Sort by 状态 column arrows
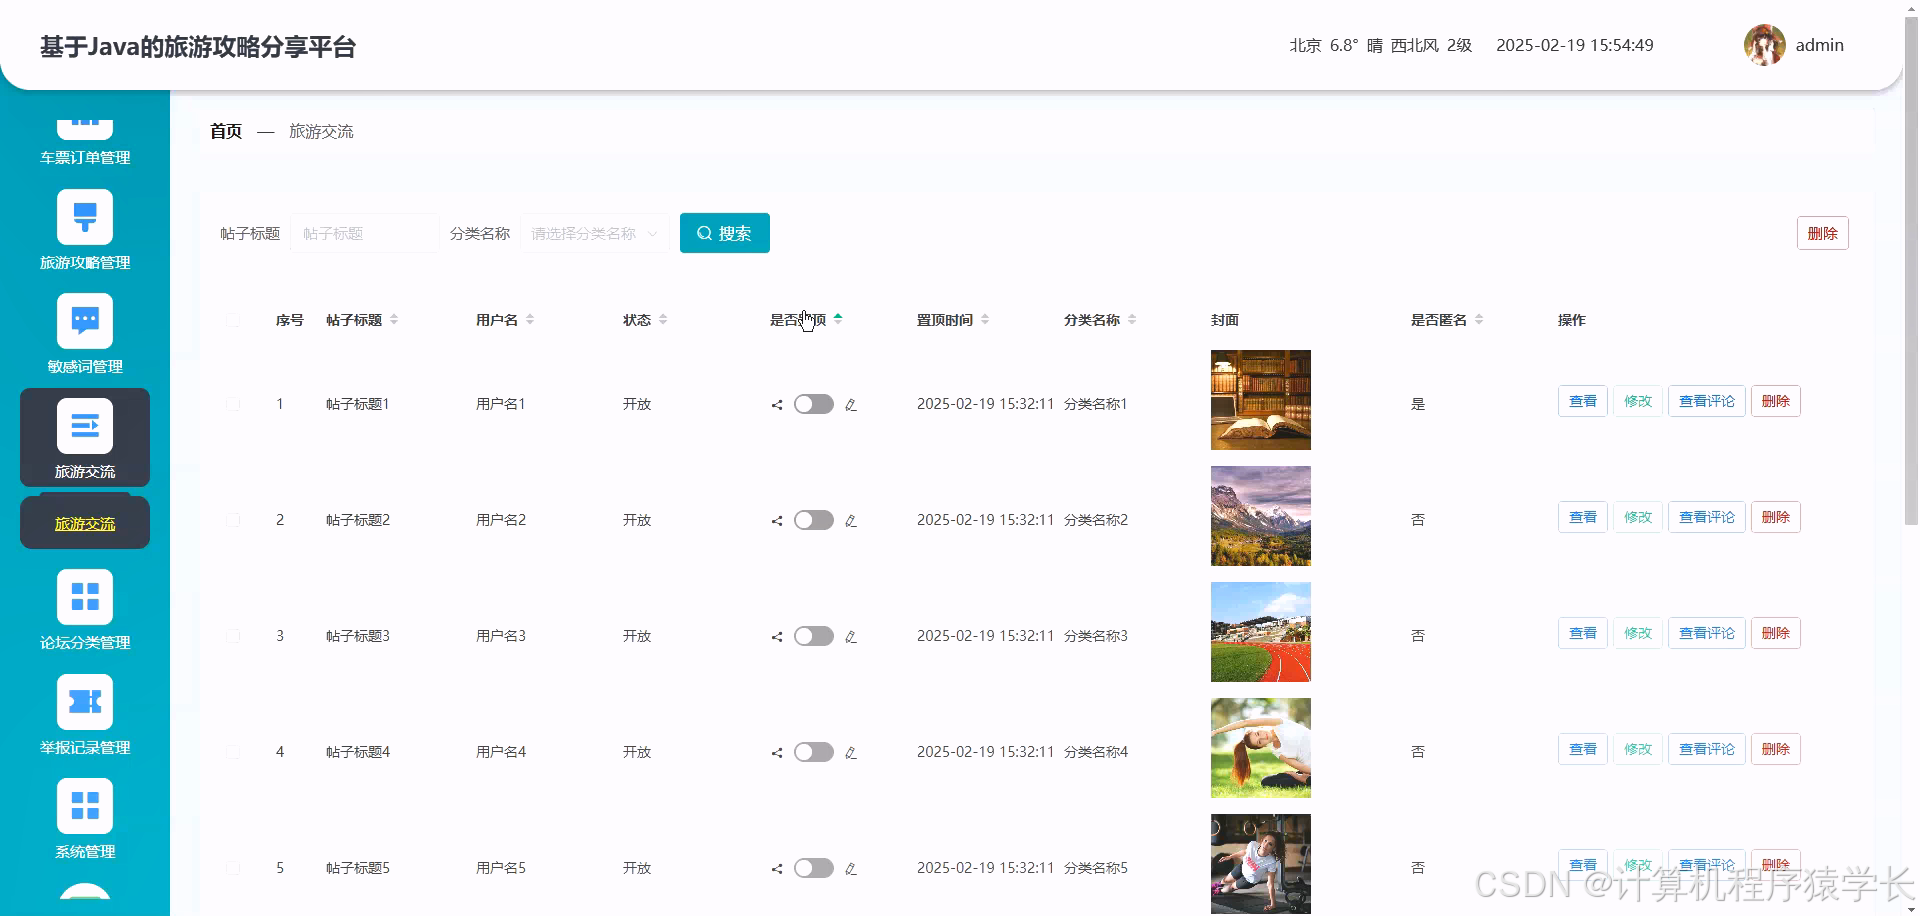 coord(663,320)
